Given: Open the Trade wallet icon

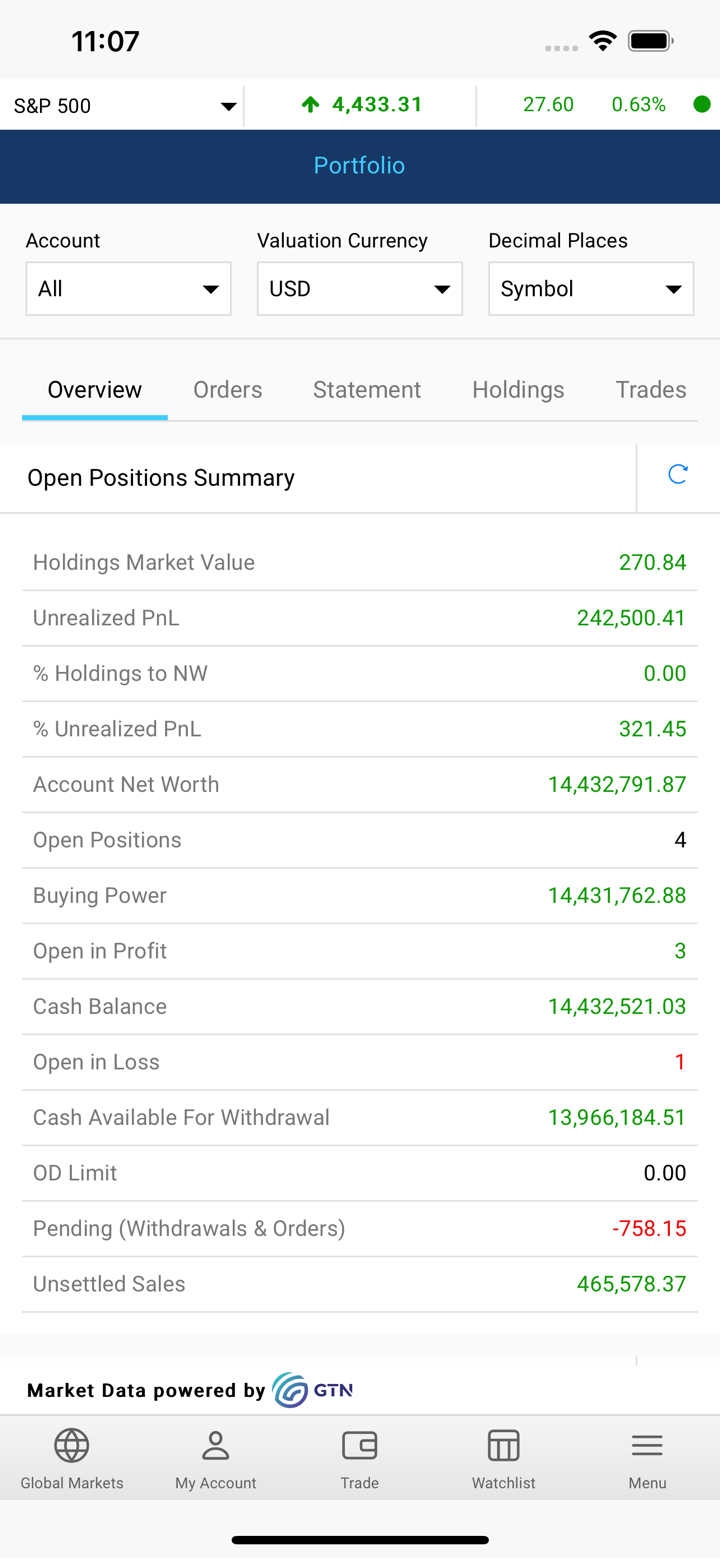Looking at the screenshot, I should point(359,1446).
